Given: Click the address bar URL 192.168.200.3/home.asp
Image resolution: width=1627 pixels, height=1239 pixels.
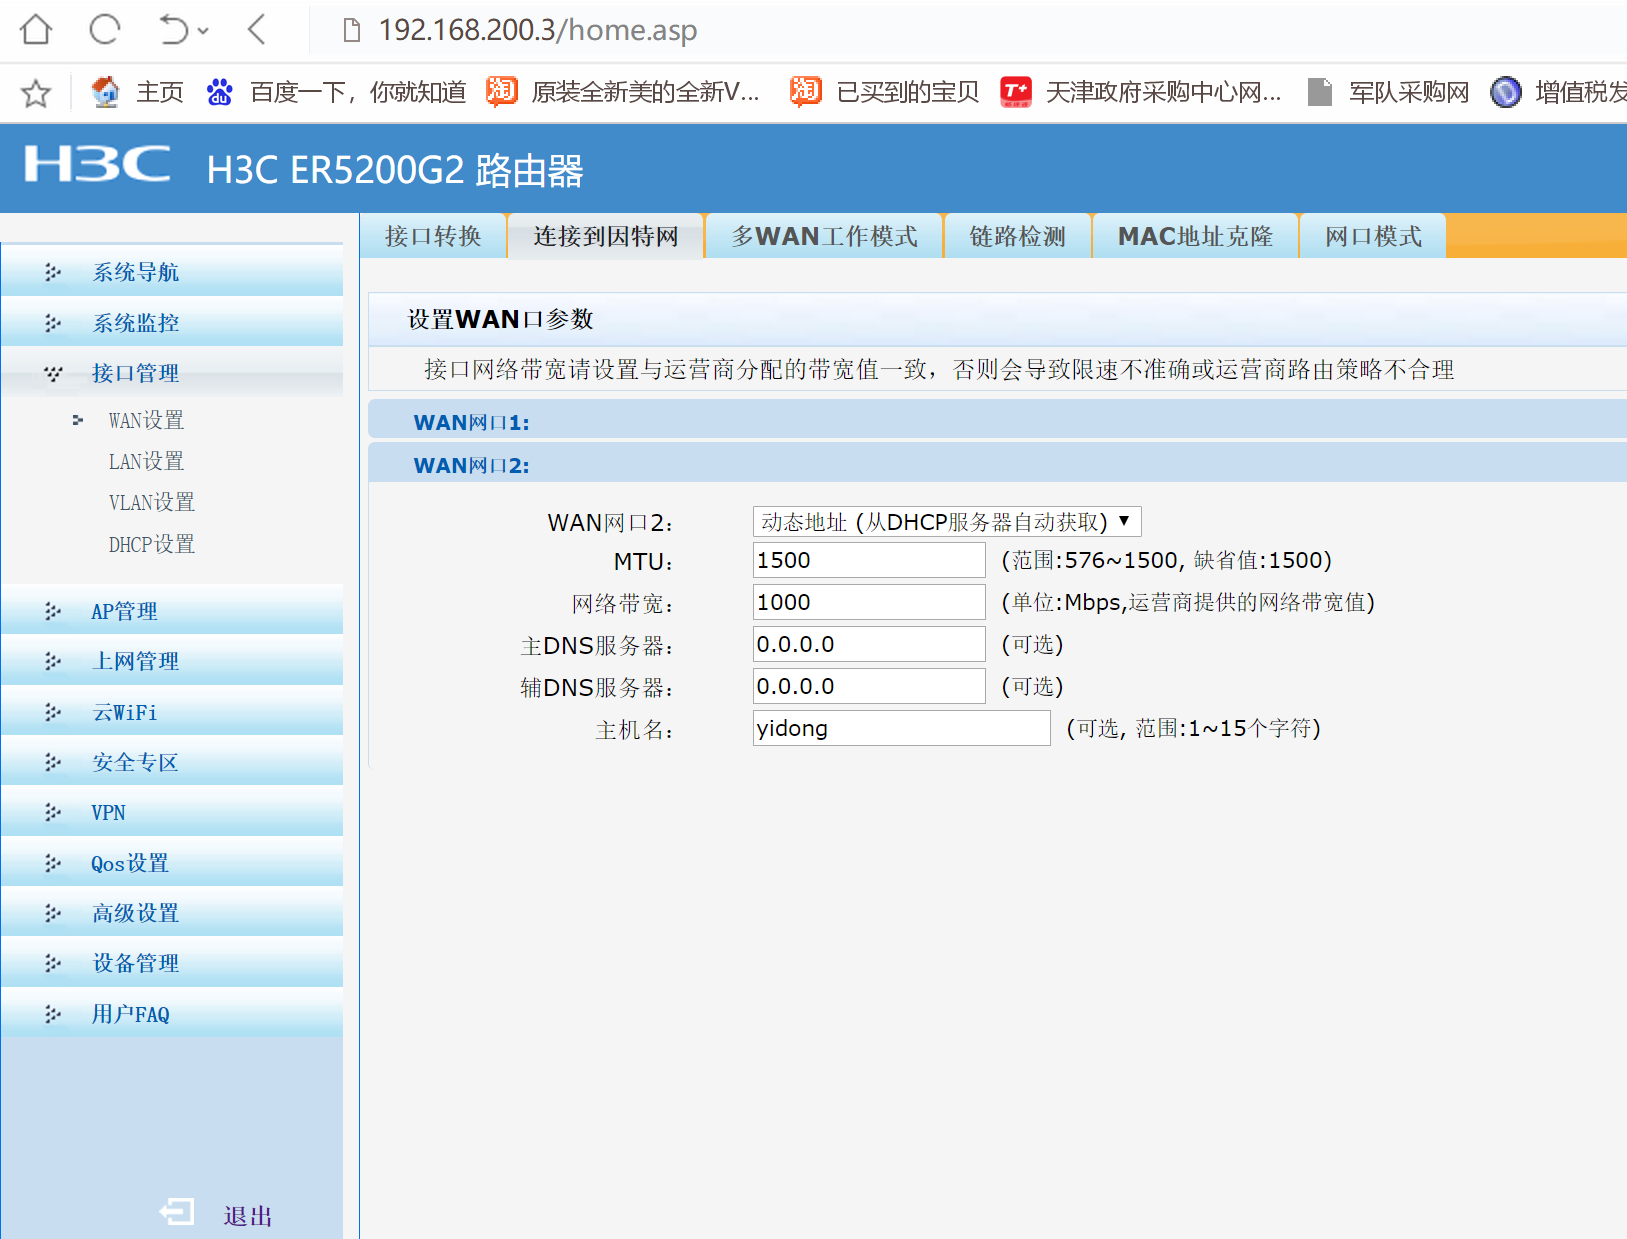Looking at the screenshot, I should [x=538, y=30].
